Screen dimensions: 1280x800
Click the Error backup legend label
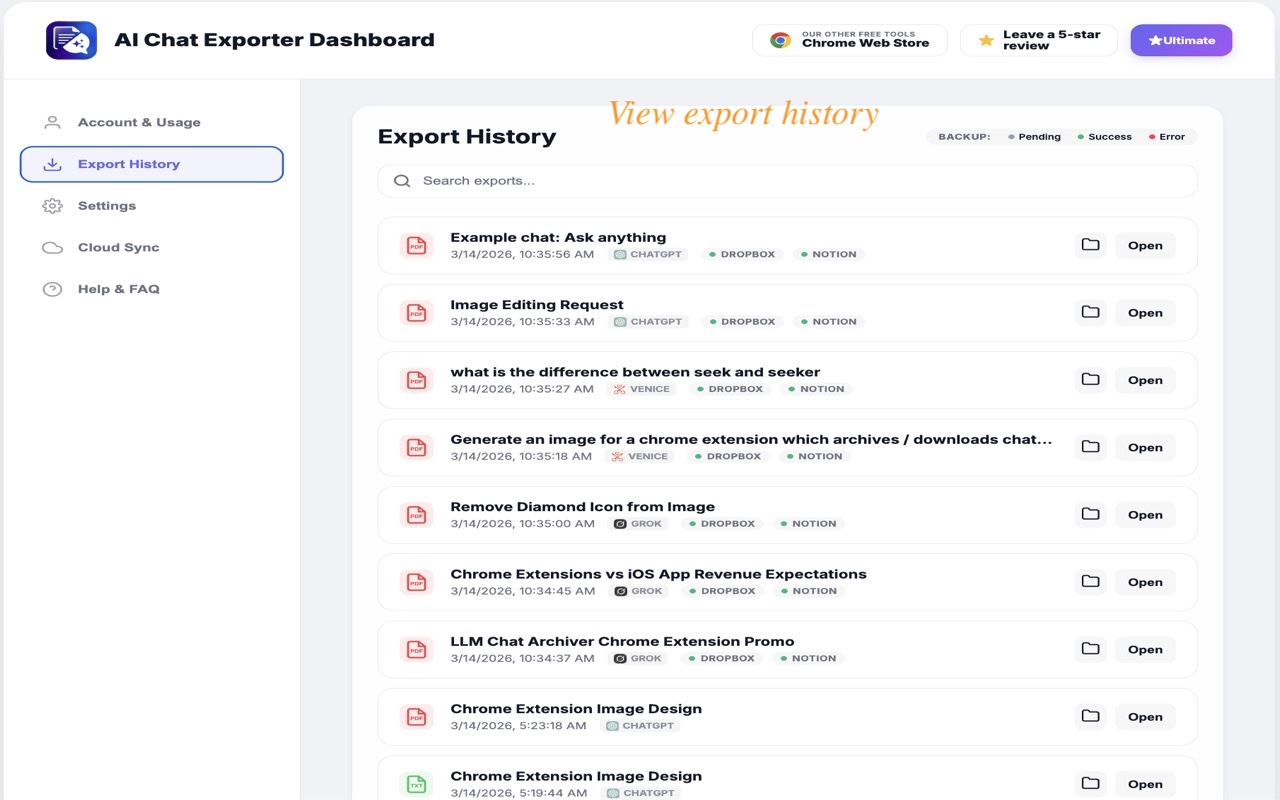click(x=1172, y=137)
